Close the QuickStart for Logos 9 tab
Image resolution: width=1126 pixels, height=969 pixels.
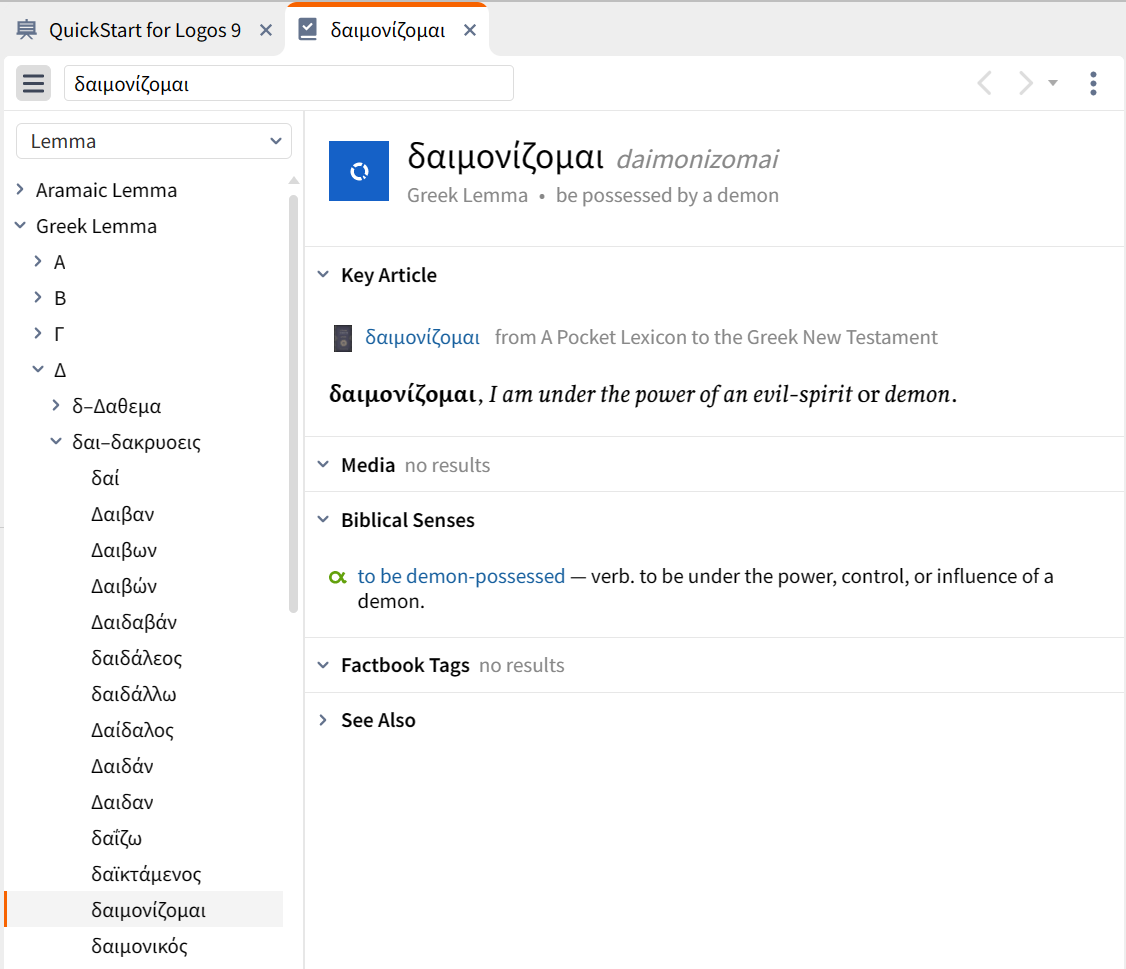(266, 30)
